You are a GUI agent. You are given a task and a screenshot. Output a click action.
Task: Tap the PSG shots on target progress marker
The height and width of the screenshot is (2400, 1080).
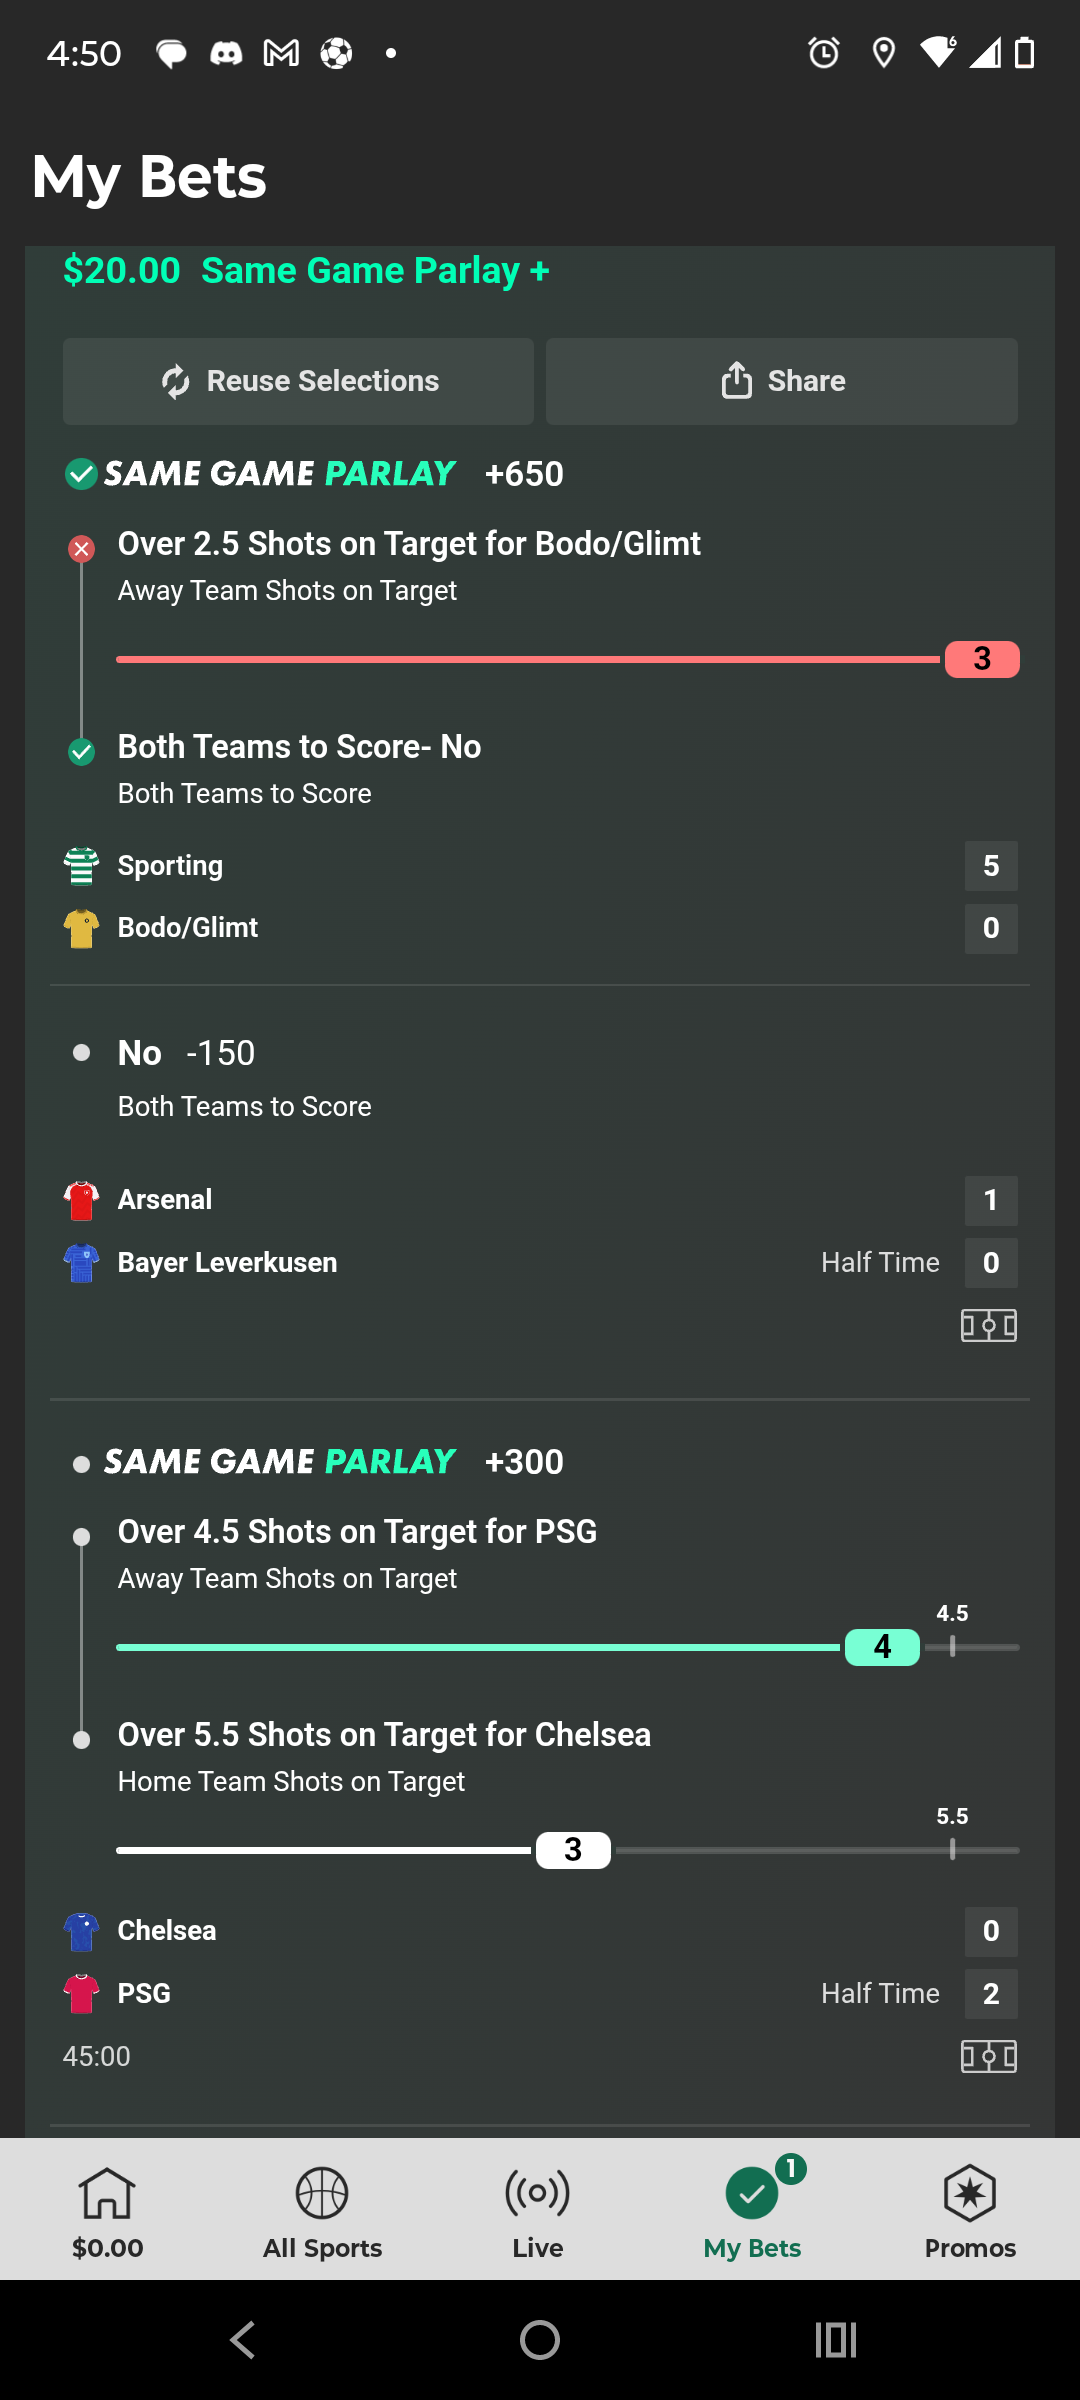pyautogui.click(x=882, y=1647)
